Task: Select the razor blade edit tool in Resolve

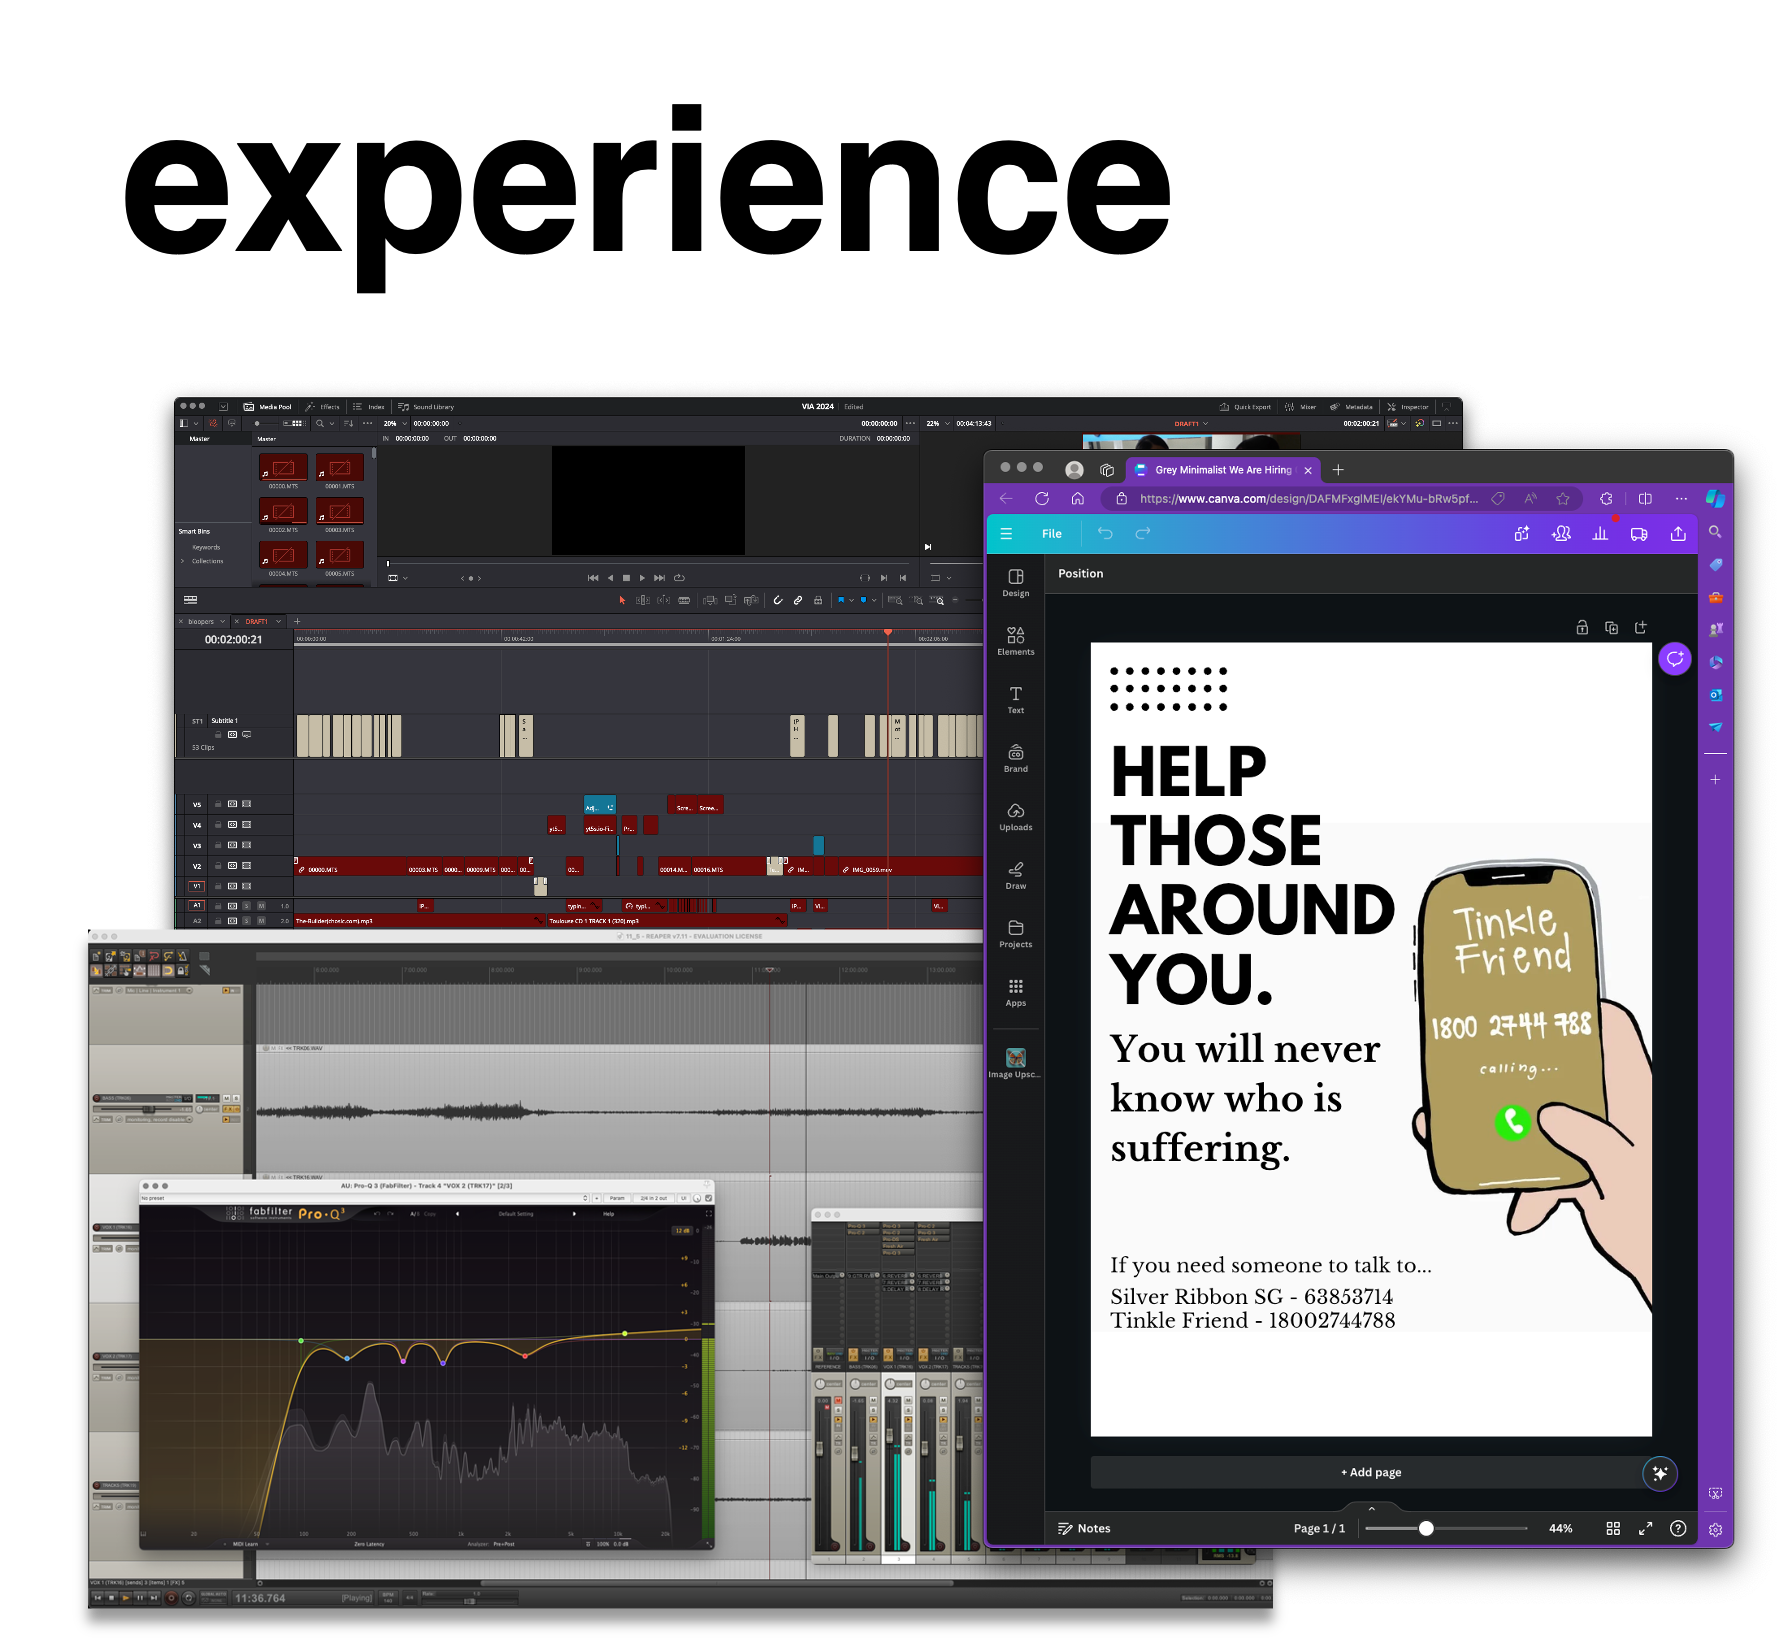Action: point(684,600)
